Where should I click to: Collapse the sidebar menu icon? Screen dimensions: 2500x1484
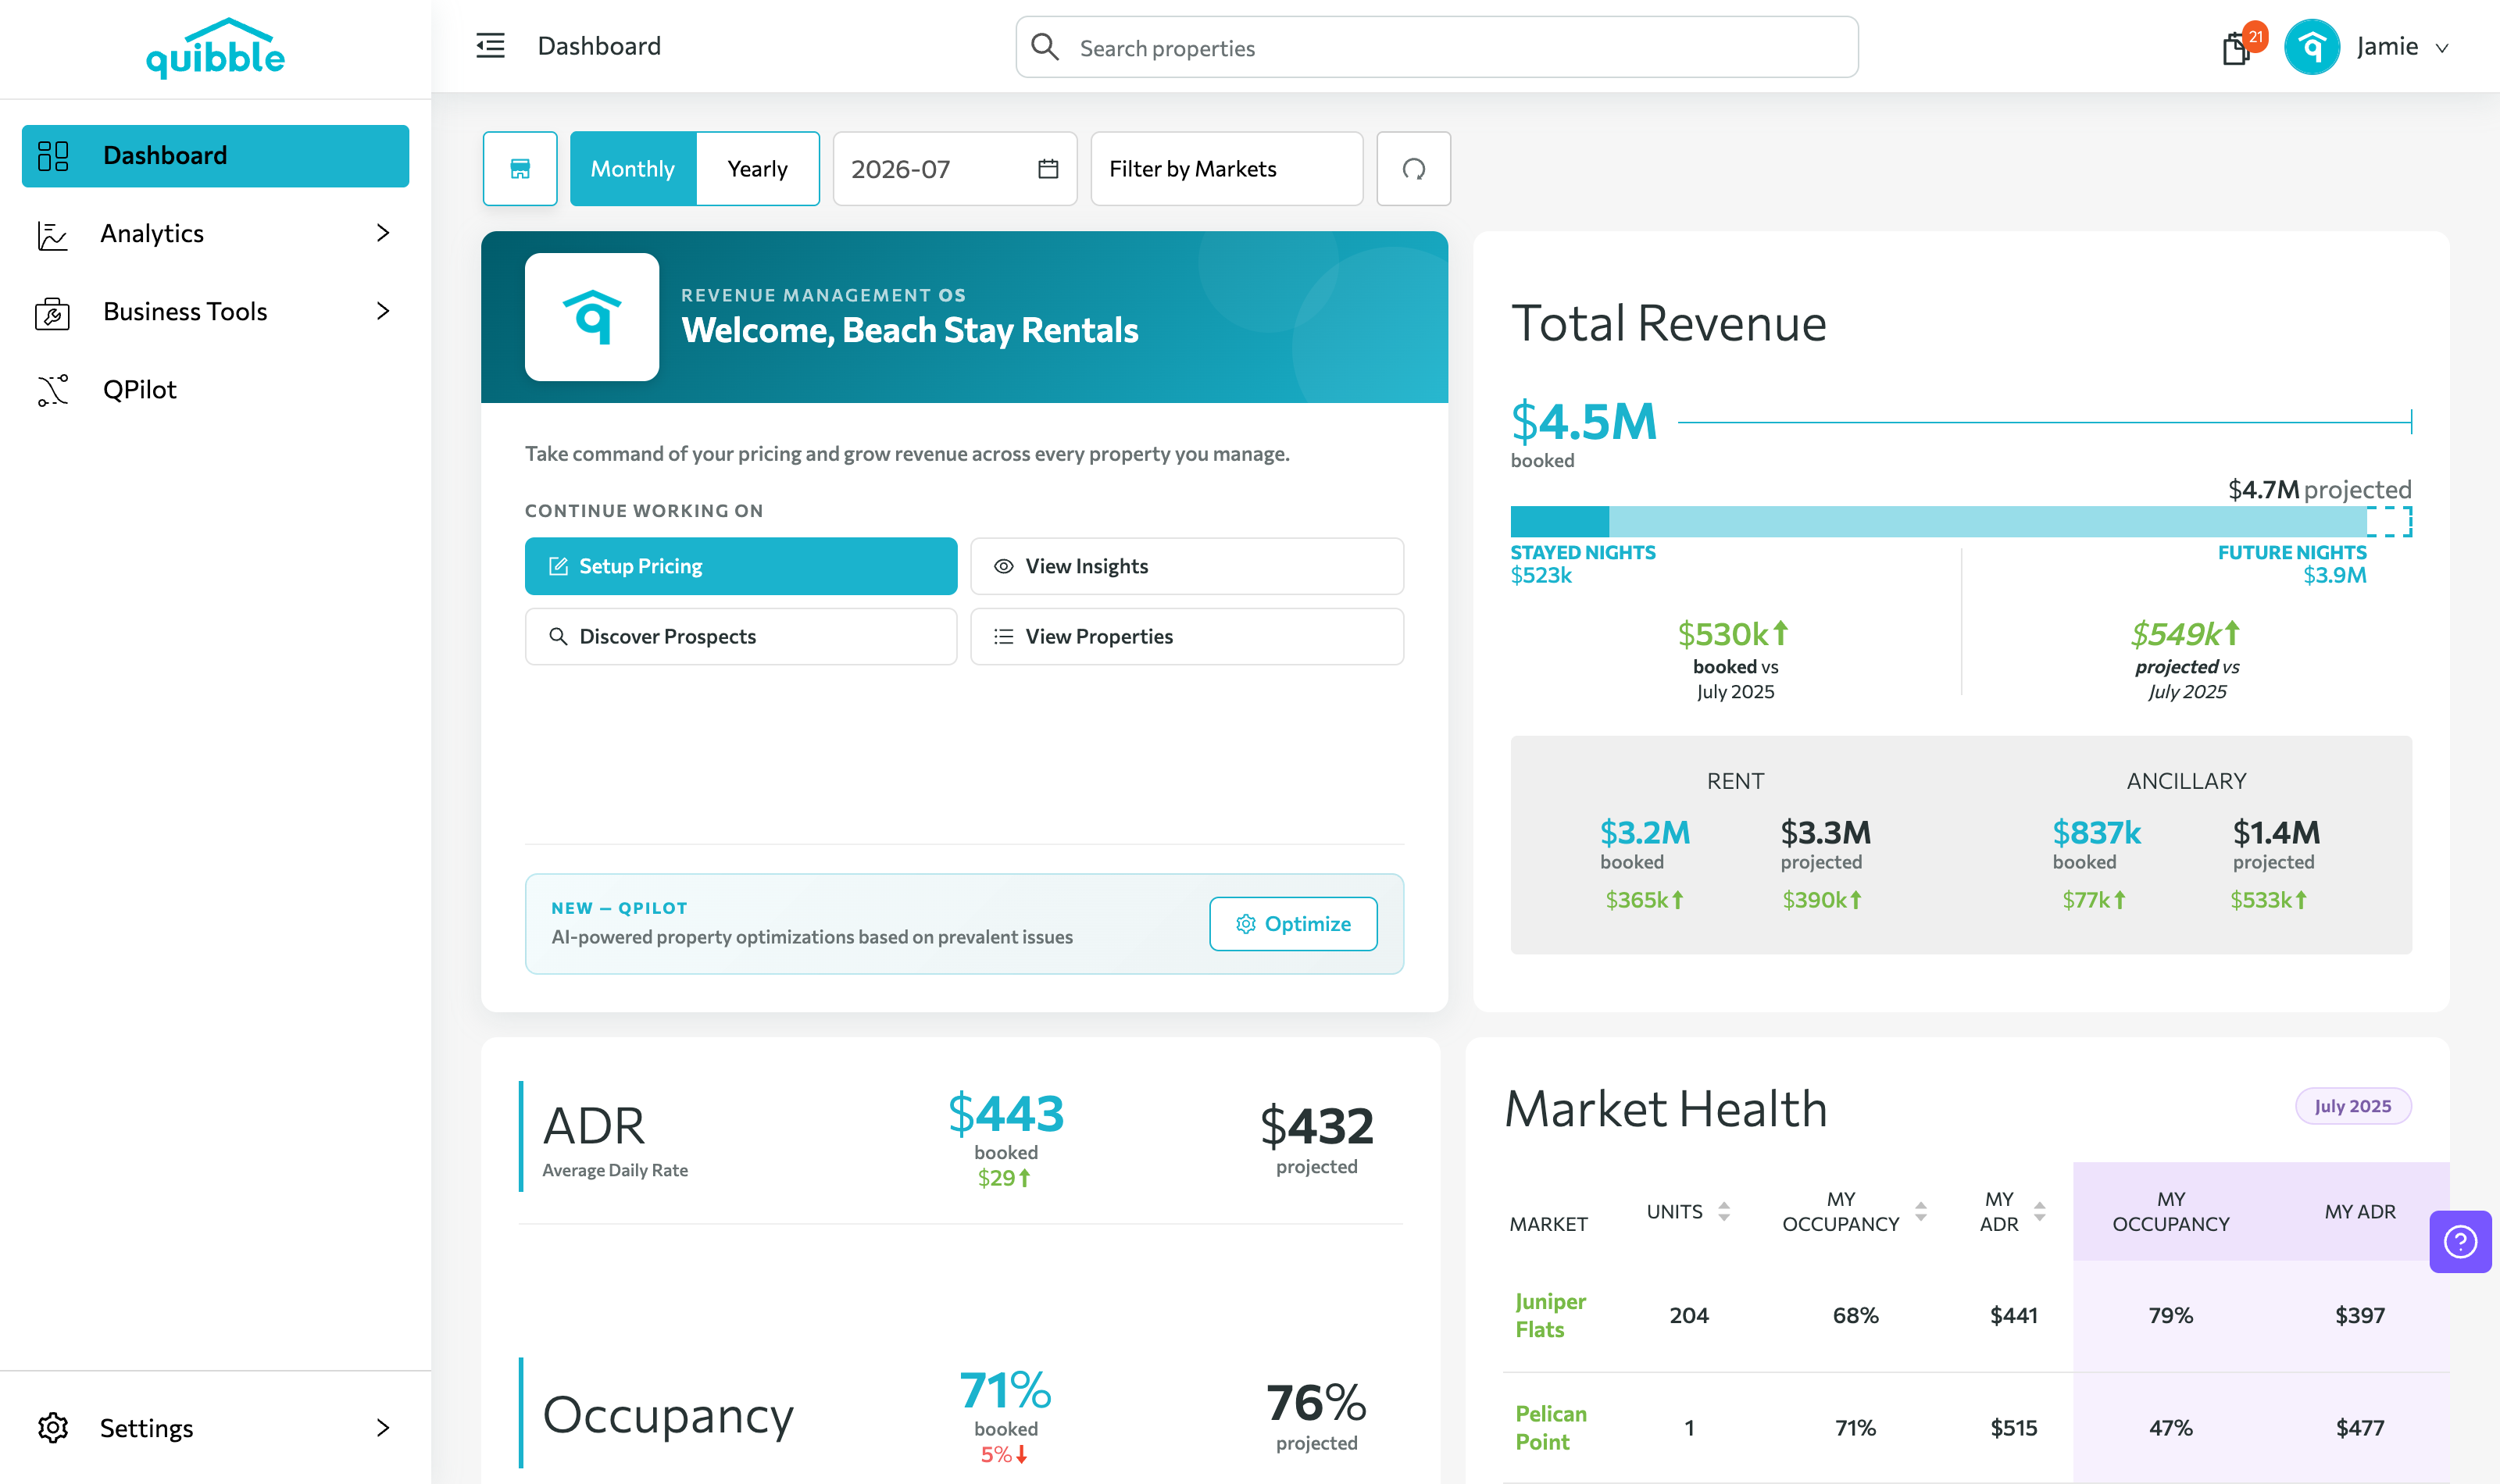(x=490, y=46)
